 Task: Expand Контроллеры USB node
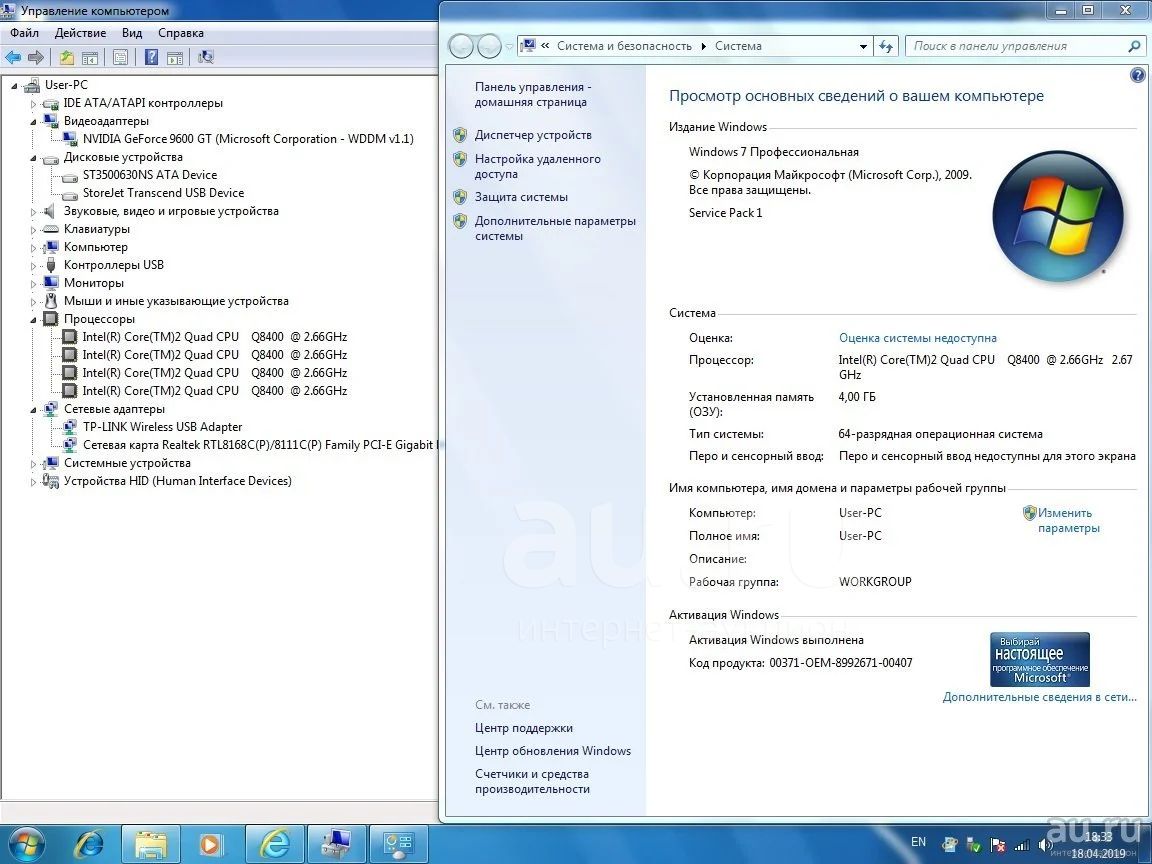pyautogui.click(x=33, y=266)
